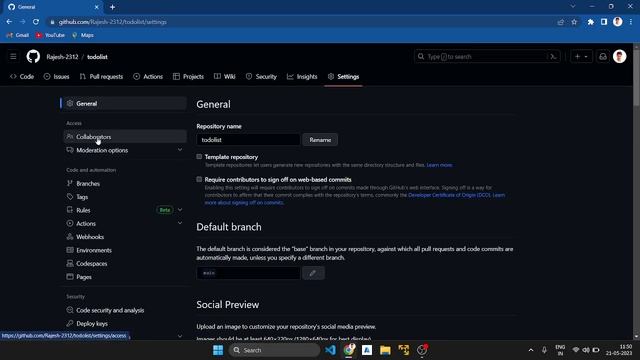Click the Type to search field
The width and height of the screenshot is (640, 360).
click(x=487, y=57)
